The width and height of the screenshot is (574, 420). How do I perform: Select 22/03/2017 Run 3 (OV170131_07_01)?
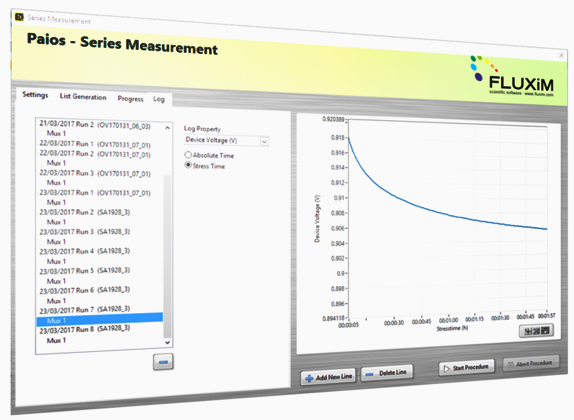95,173
